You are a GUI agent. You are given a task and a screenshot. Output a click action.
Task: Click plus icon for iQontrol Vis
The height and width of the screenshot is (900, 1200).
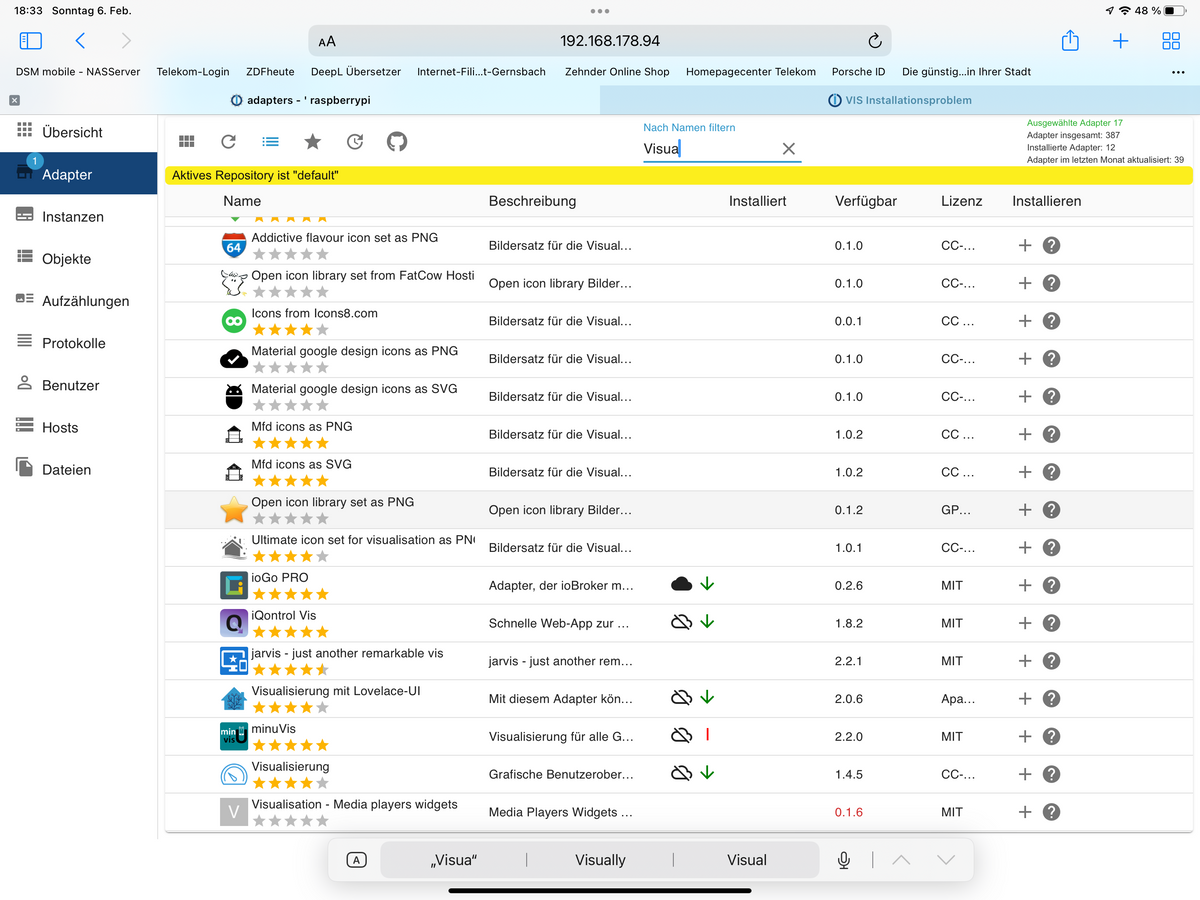[1024, 623]
